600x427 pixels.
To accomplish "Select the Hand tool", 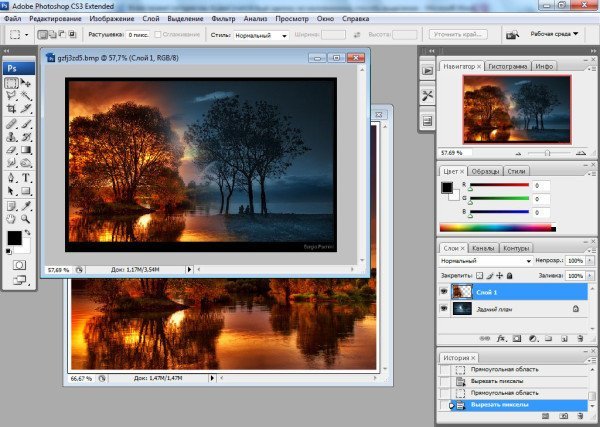I will pos(11,219).
